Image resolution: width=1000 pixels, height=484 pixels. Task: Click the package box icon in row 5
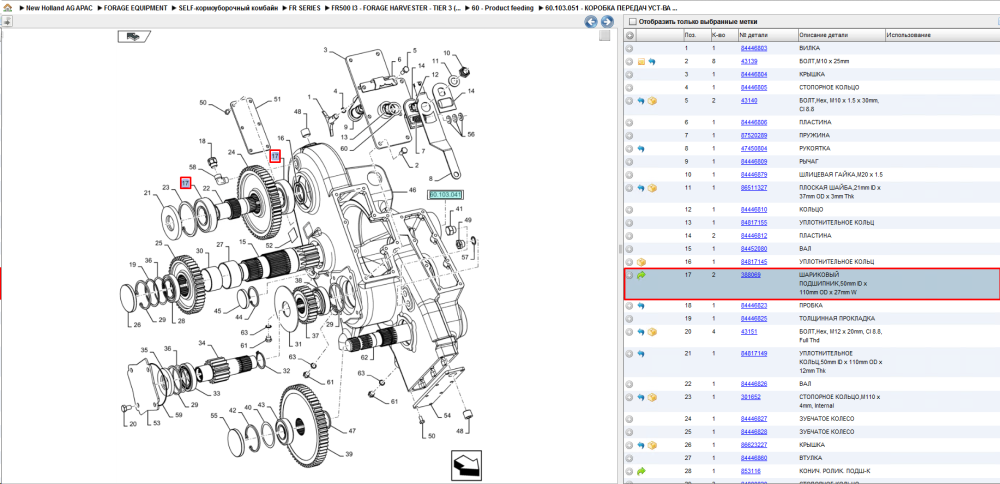pos(652,101)
